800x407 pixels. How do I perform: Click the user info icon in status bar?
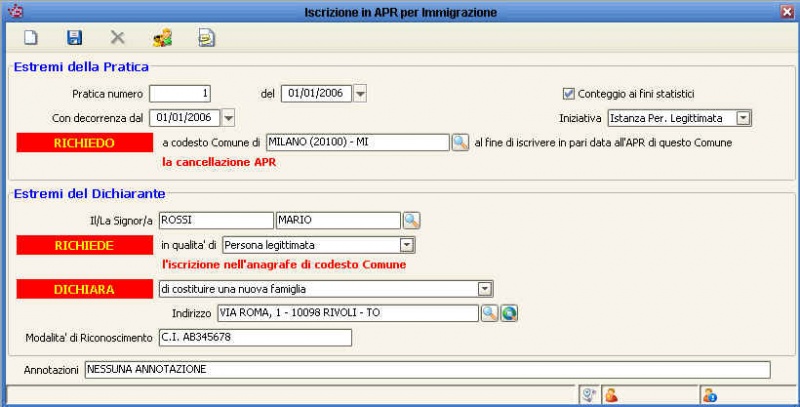pyautogui.click(x=709, y=395)
